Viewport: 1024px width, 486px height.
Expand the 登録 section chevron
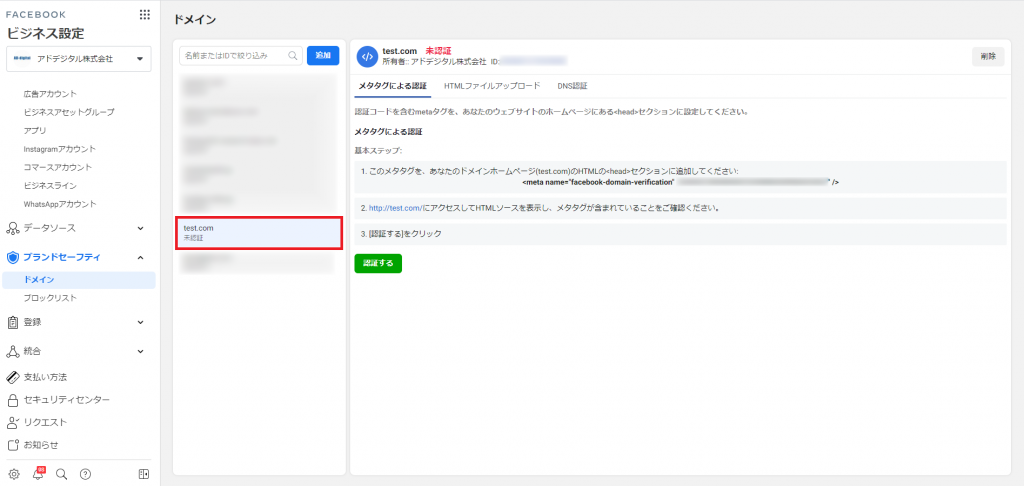pos(140,322)
